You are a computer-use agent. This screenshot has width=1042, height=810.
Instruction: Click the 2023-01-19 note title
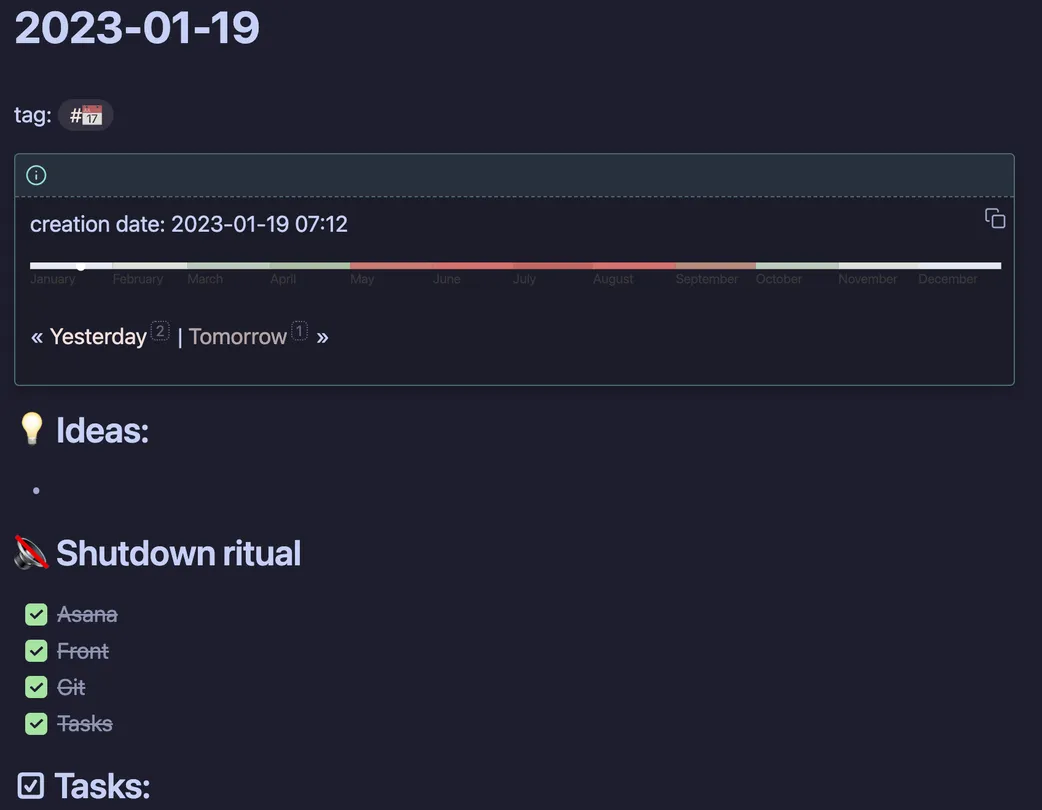(x=137, y=27)
